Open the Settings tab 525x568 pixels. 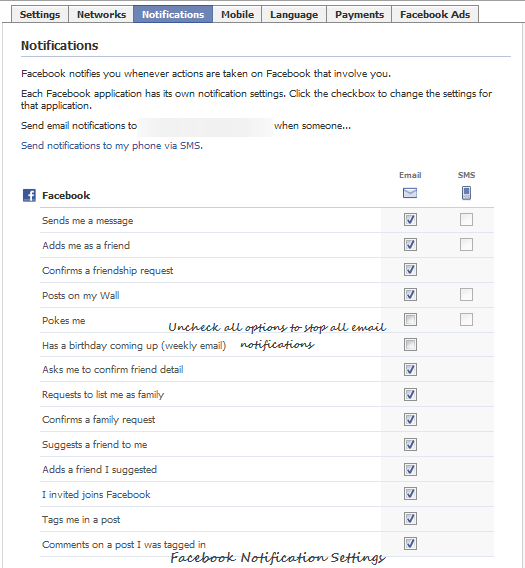40,14
